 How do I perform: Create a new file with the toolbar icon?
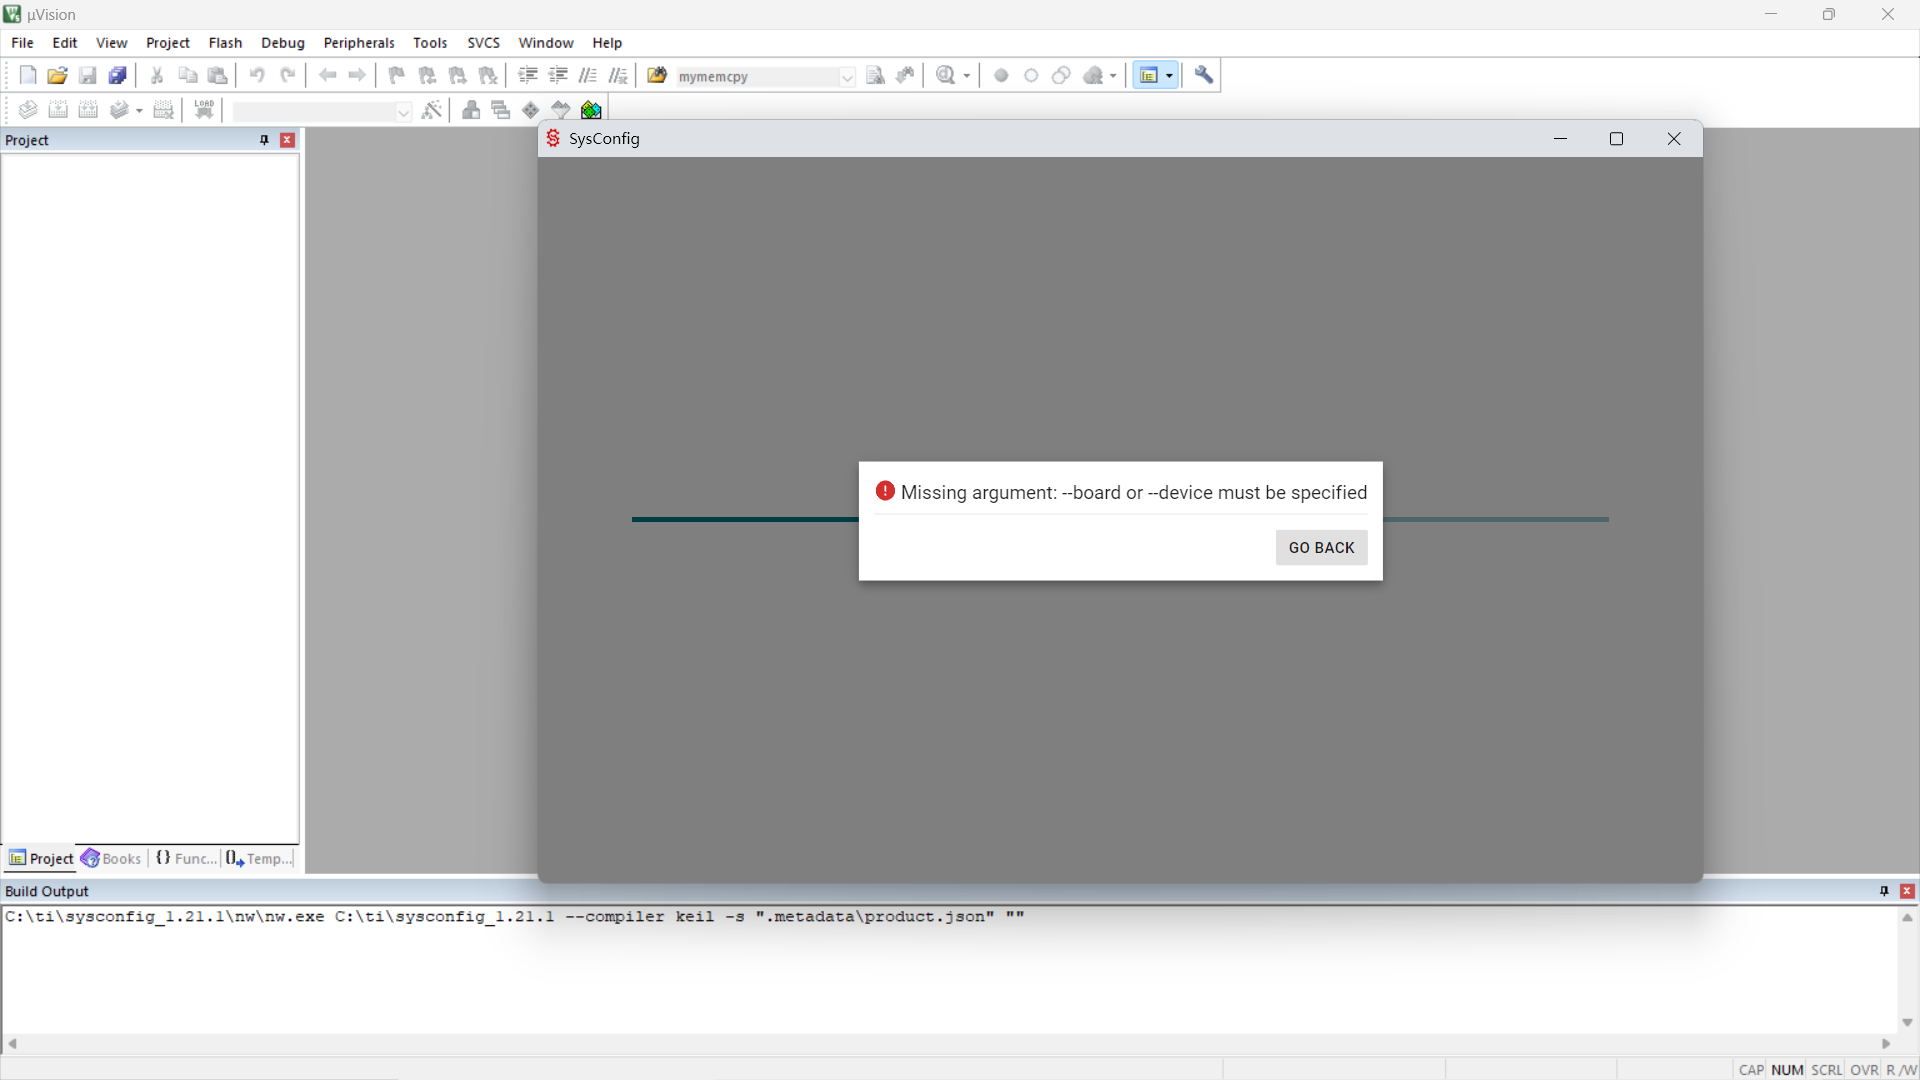[x=28, y=75]
